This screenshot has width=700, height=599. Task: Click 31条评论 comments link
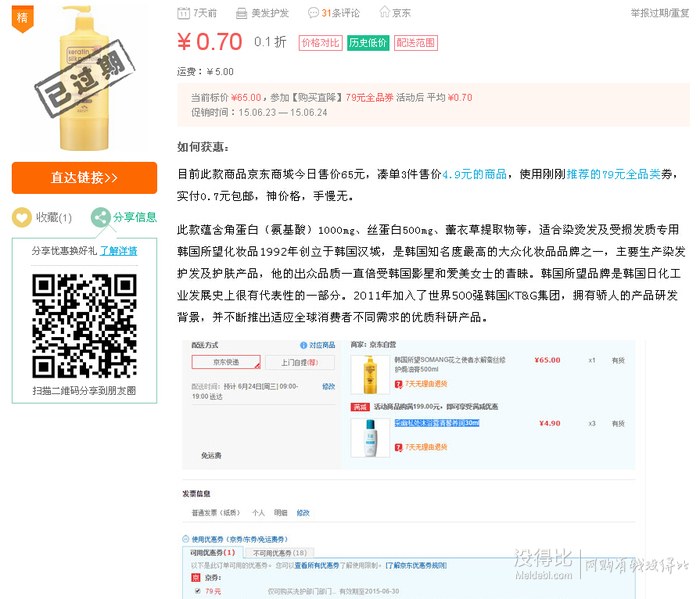[x=340, y=13]
